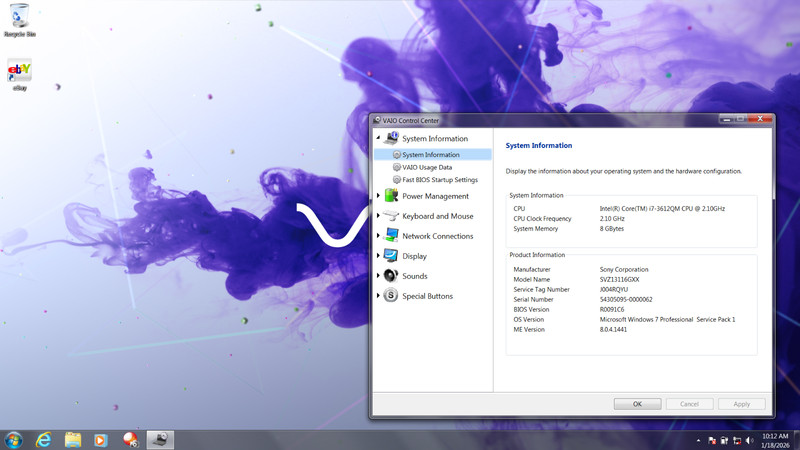Expand the Keyboard and Mouse group
Image resolution: width=800 pixels, height=450 pixels.
click(x=378, y=216)
